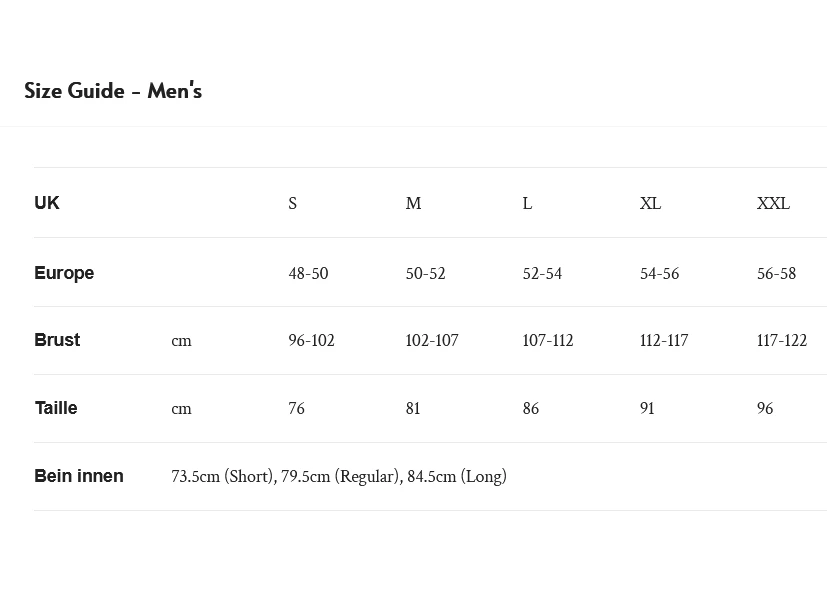The height and width of the screenshot is (599, 827).
Task: Click the Europe row label
Action: point(64,273)
